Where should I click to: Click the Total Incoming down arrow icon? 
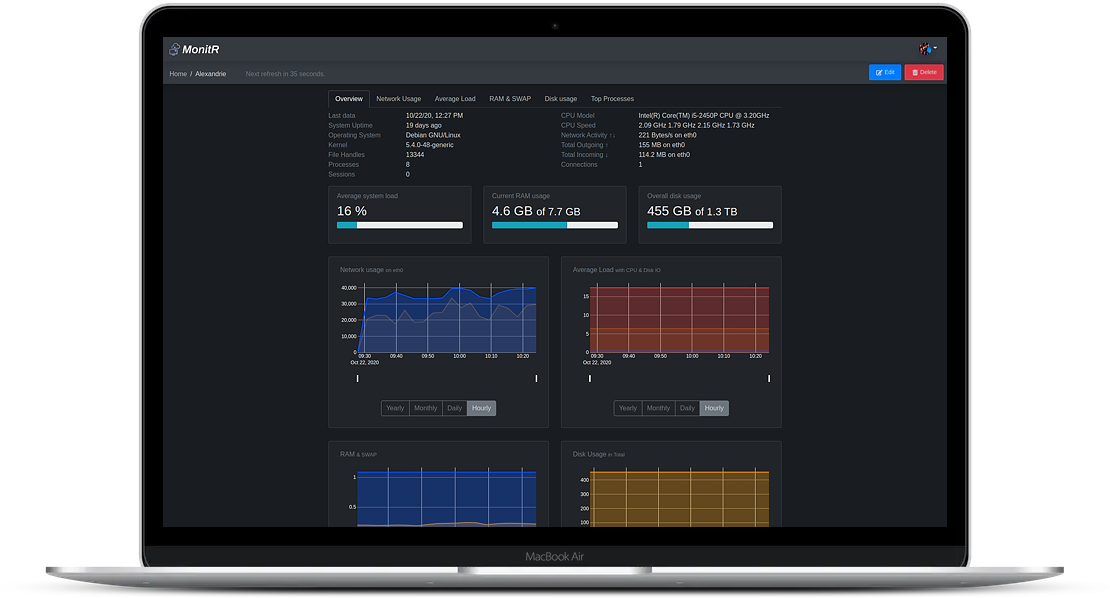tap(609, 154)
